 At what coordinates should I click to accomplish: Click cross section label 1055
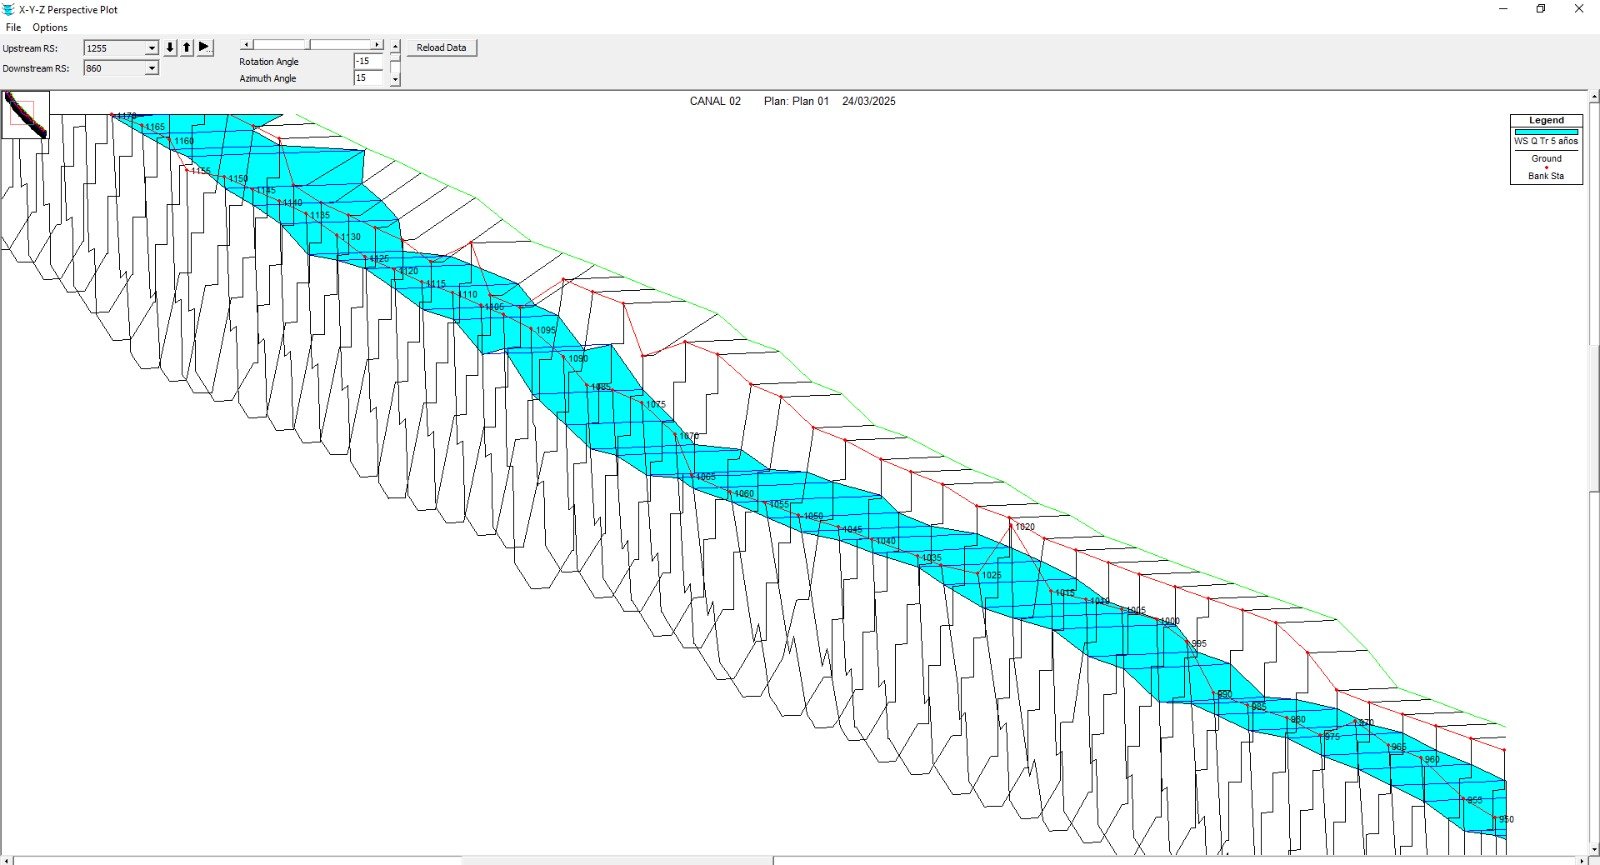[x=779, y=505]
